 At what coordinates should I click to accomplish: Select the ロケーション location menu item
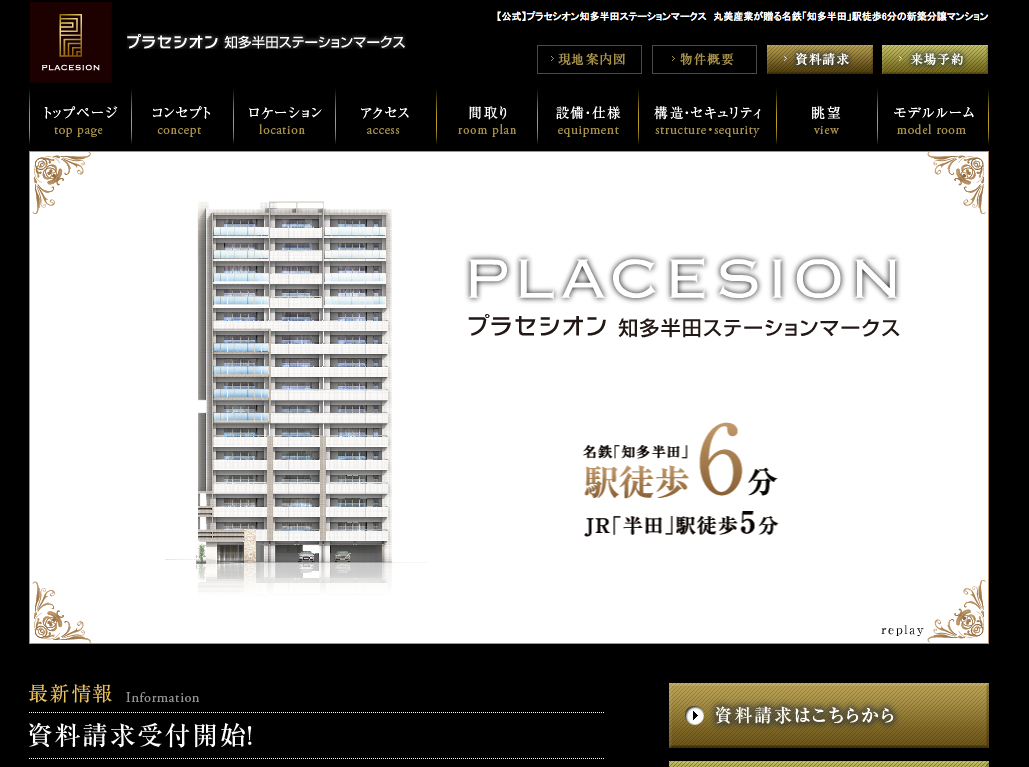pyautogui.click(x=284, y=120)
